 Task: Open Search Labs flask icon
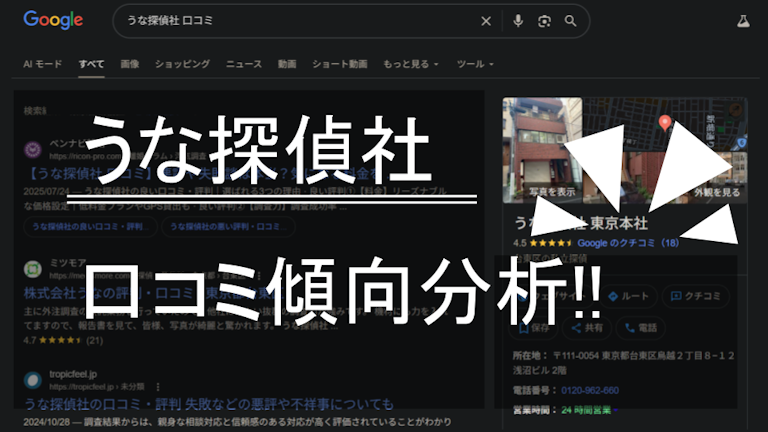click(743, 21)
